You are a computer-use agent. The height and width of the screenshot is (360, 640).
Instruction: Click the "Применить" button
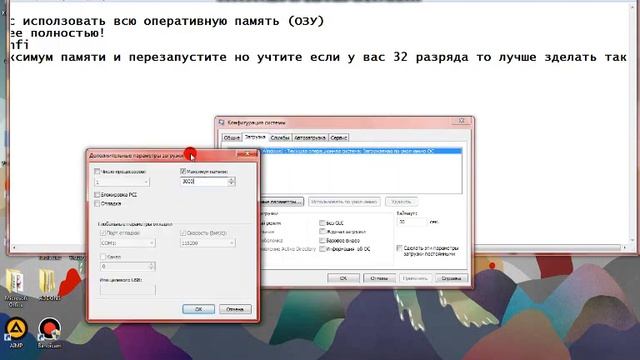415,278
